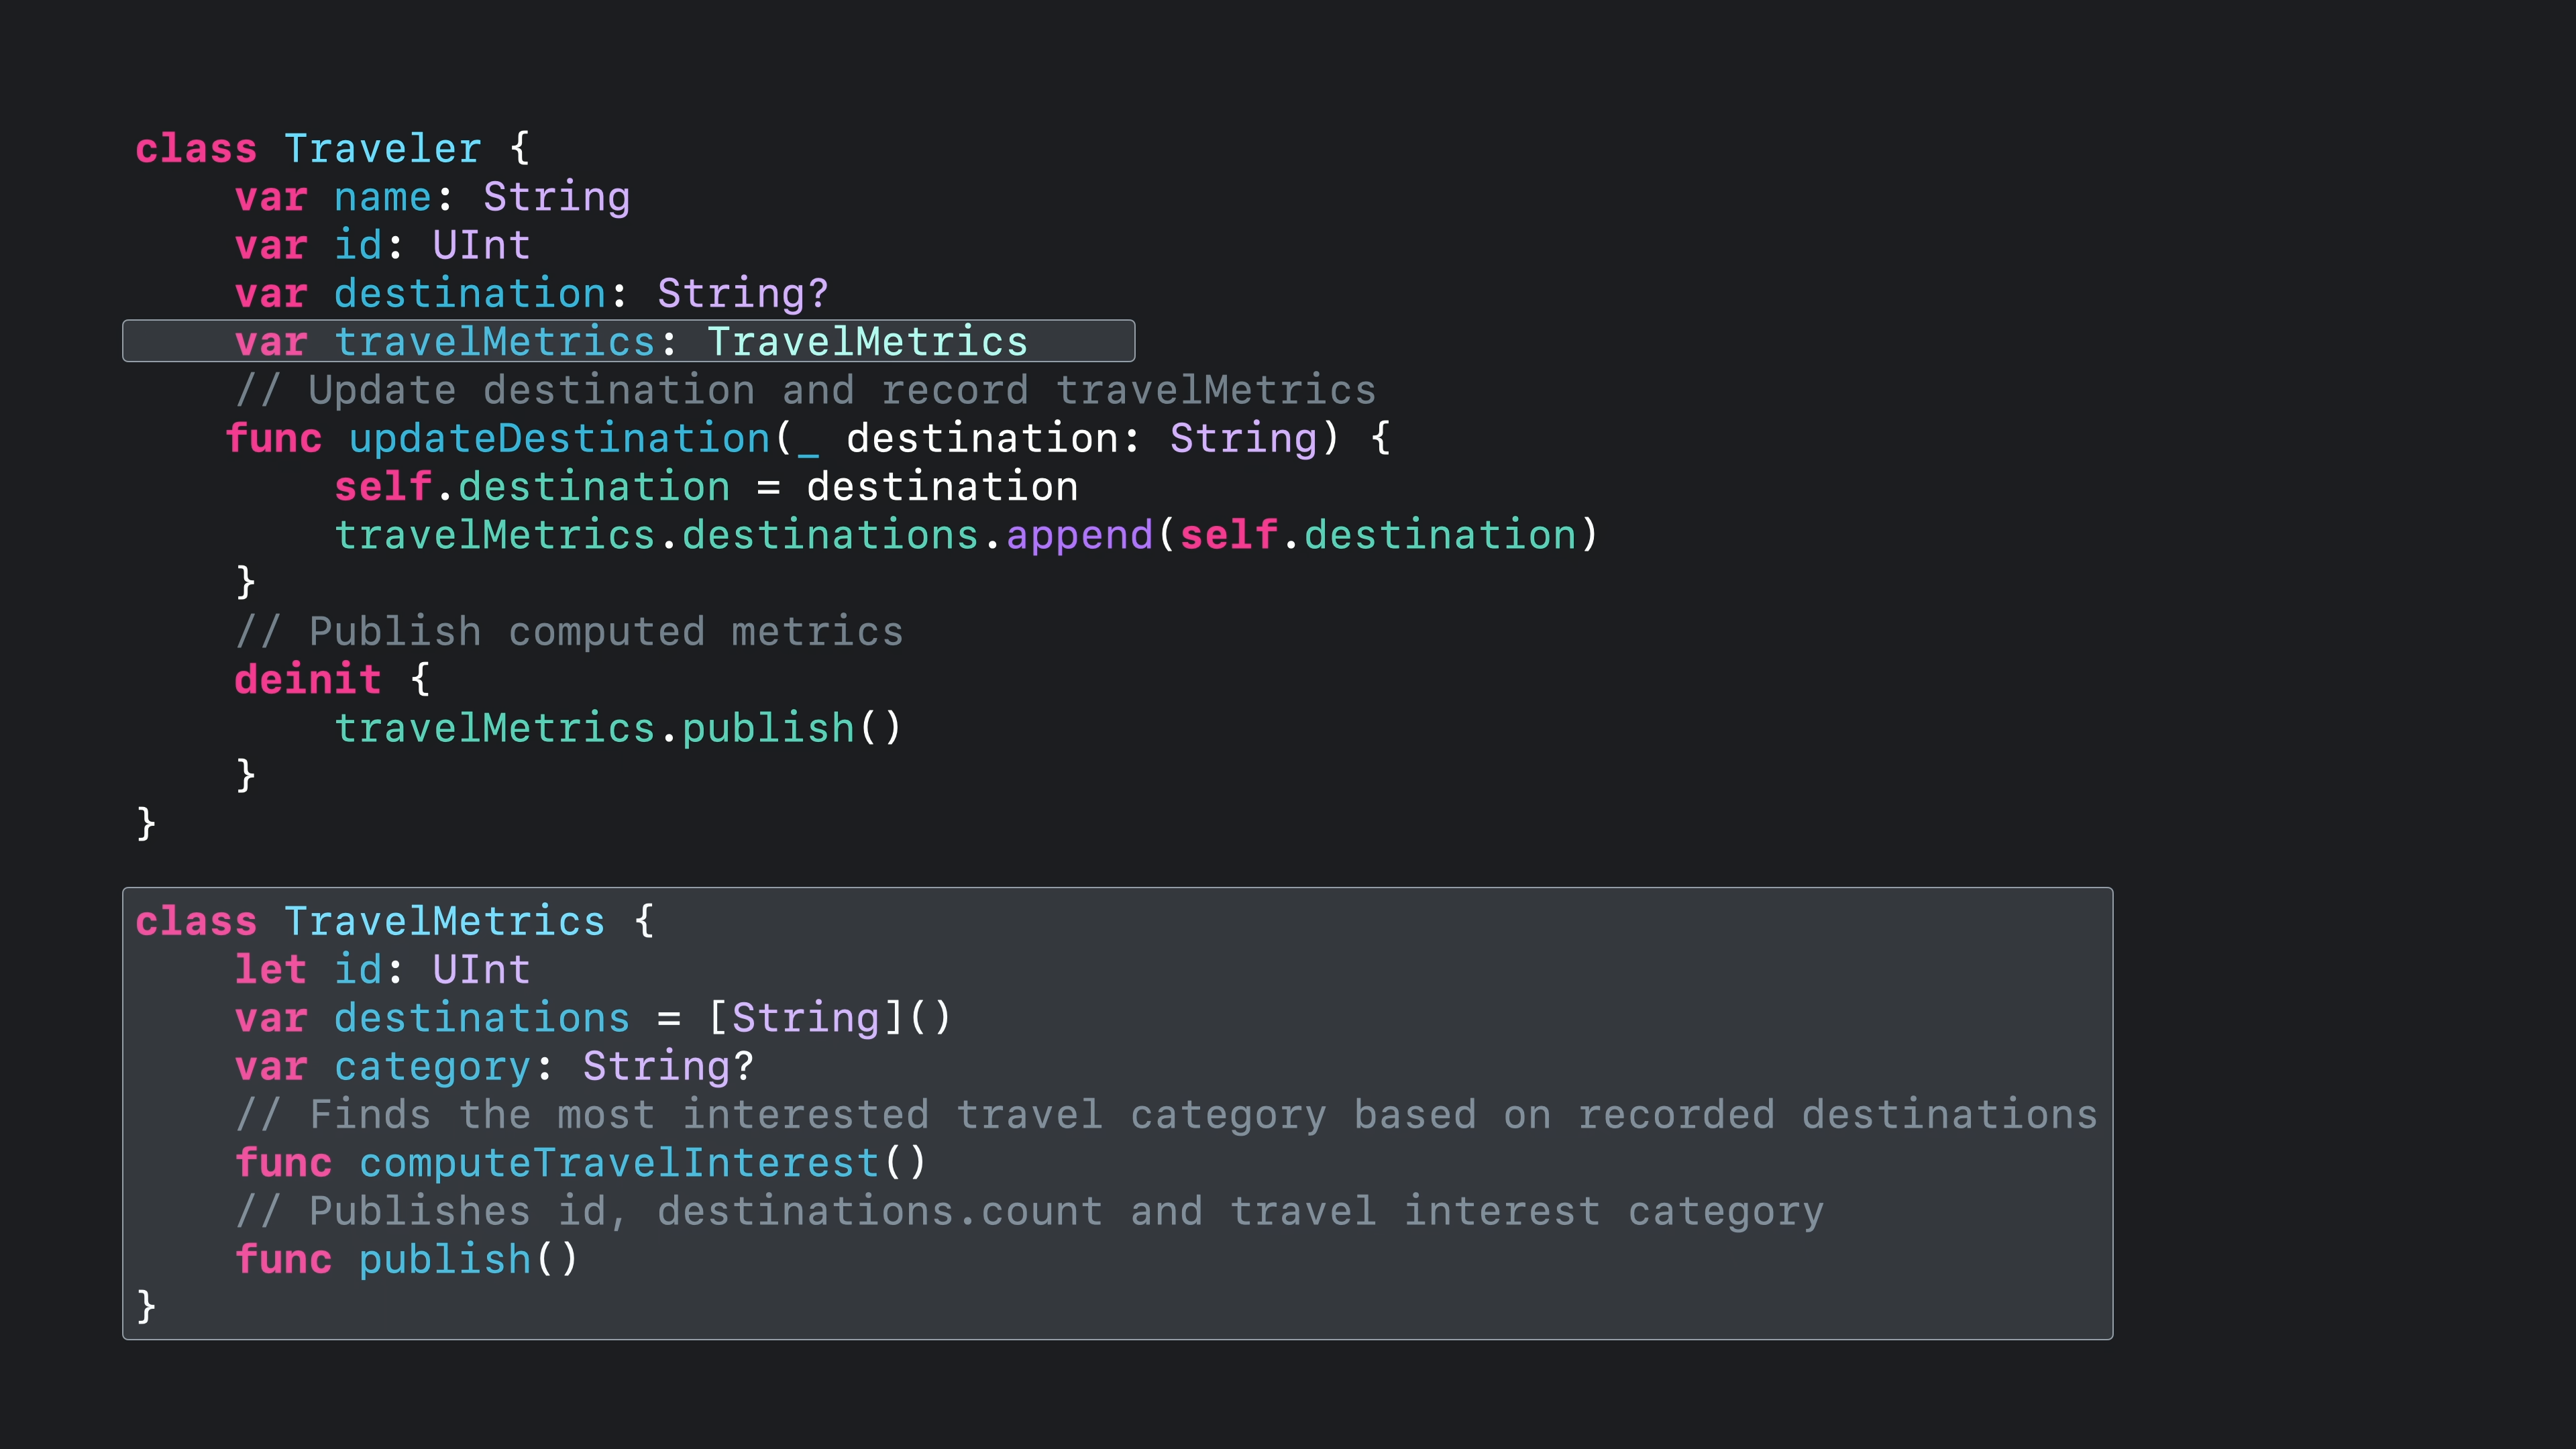Click the Publish computed metrics comment
The width and height of the screenshot is (2576, 1449).
point(569,632)
